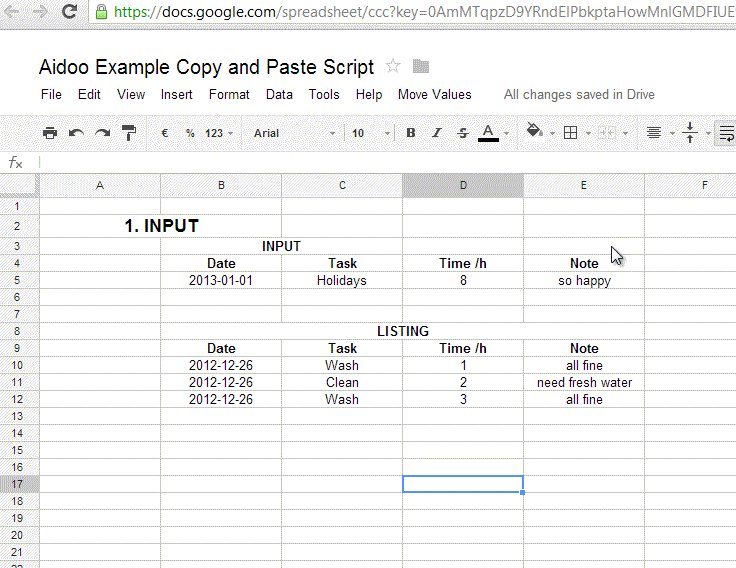Click into the formula bar
This screenshot has width=736, height=568.
click(x=388, y=162)
